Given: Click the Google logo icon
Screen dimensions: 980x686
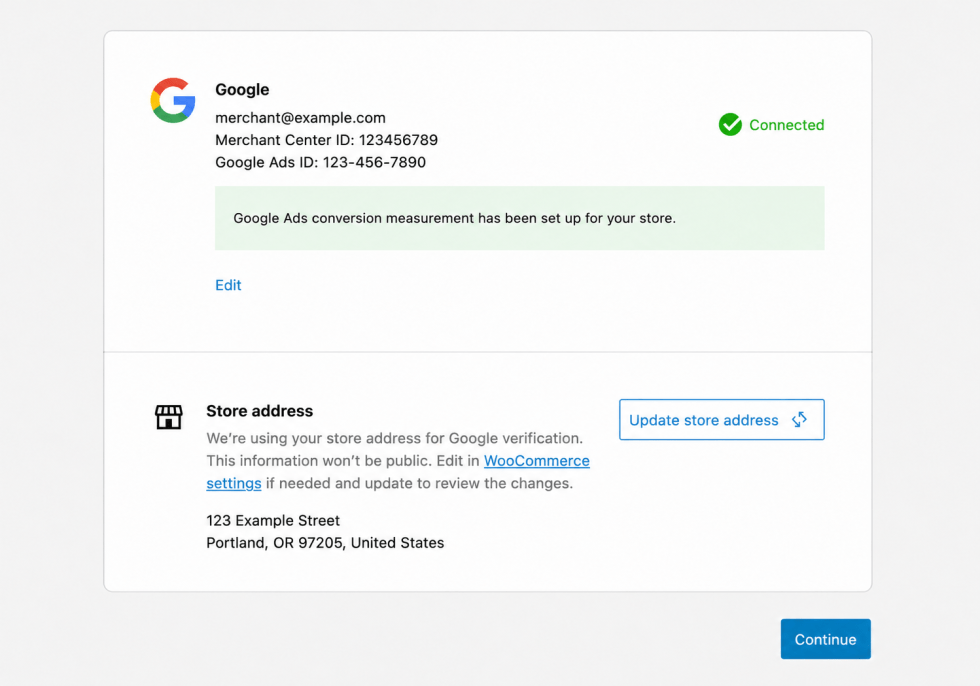Looking at the screenshot, I should tap(173, 100).
